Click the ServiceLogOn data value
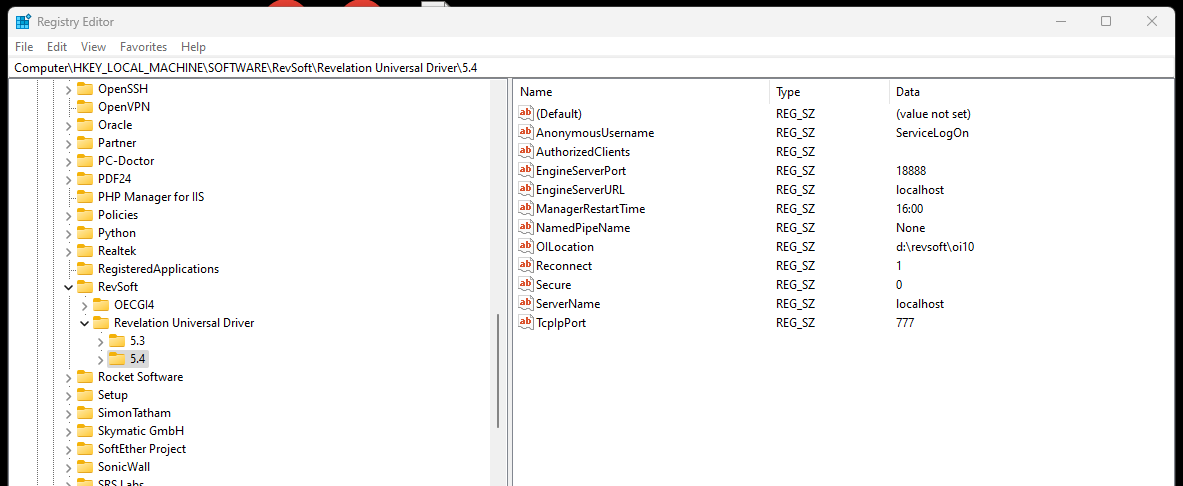The image size is (1183, 486). pyautogui.click(x=932, y=133)
